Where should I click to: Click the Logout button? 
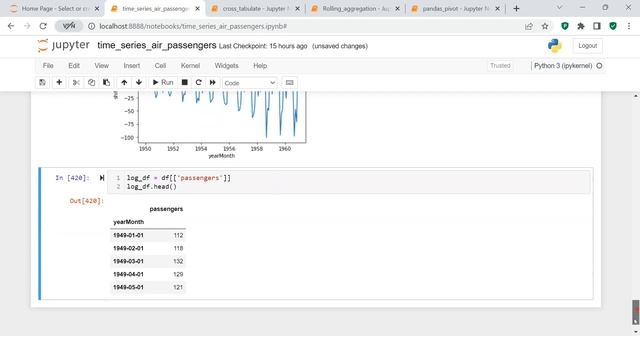587,46
